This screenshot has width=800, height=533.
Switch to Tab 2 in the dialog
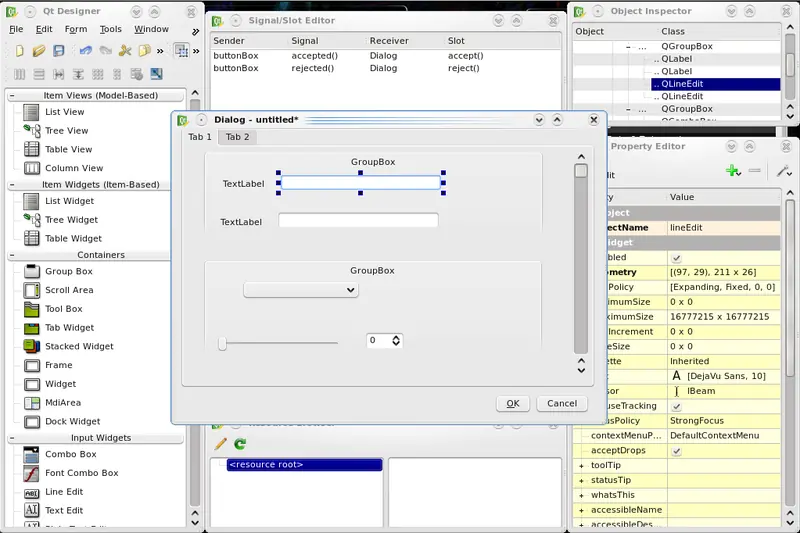pyautogui.click(x=237, y=137)
